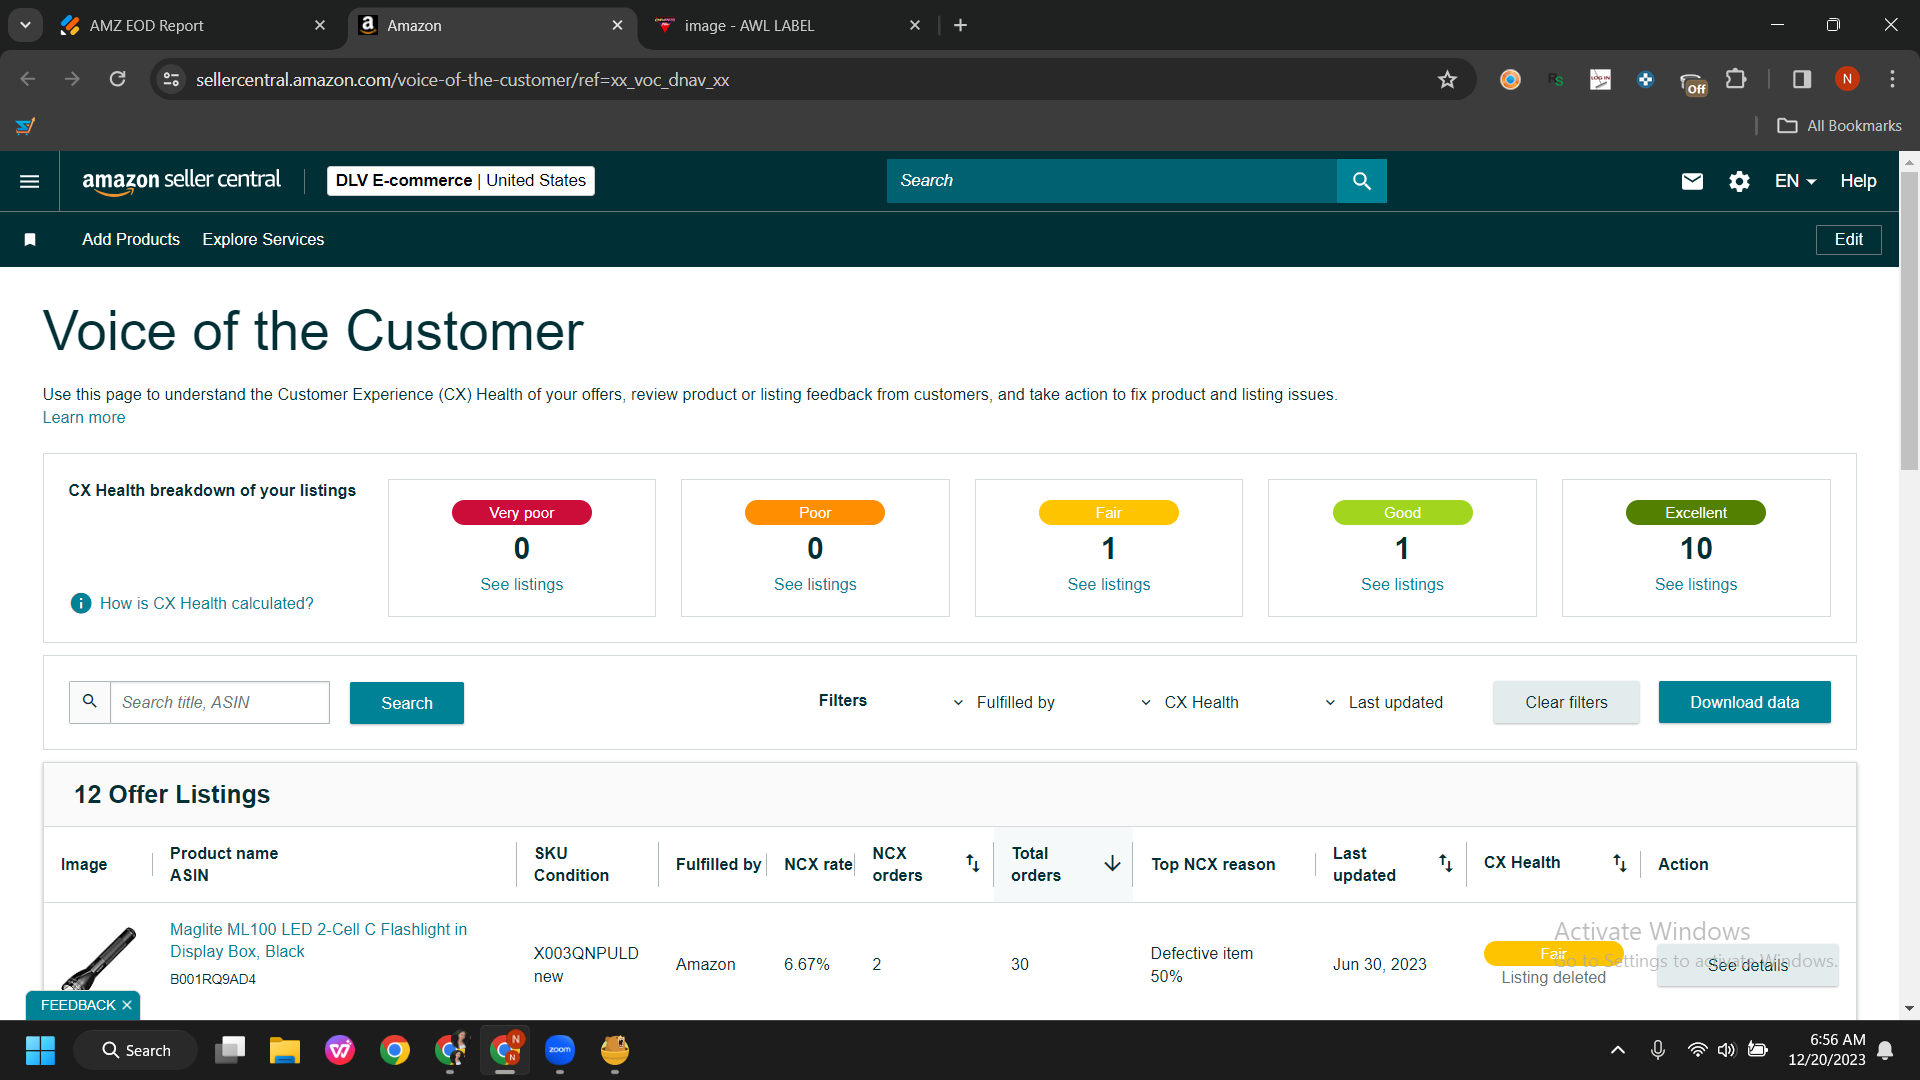
Task: Click the magnifier icon in title search box
Action: pos(90,702)
